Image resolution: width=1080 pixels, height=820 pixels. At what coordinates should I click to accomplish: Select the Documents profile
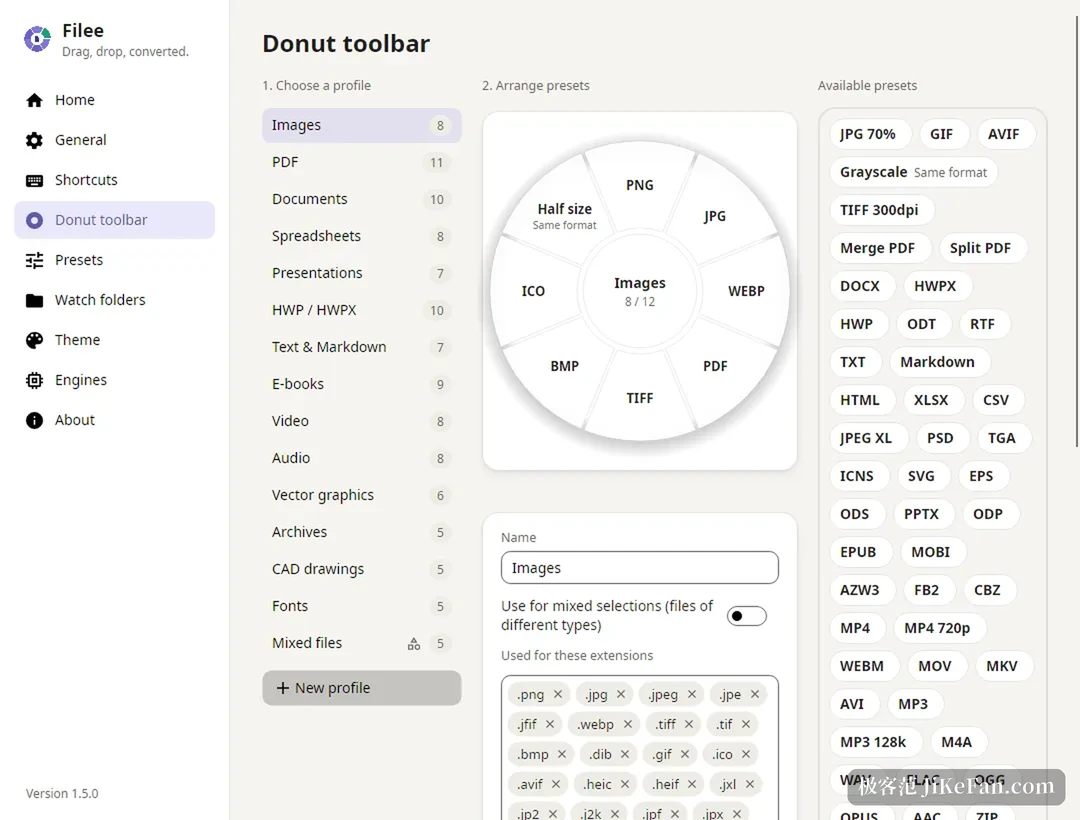[x=362, y=199]
